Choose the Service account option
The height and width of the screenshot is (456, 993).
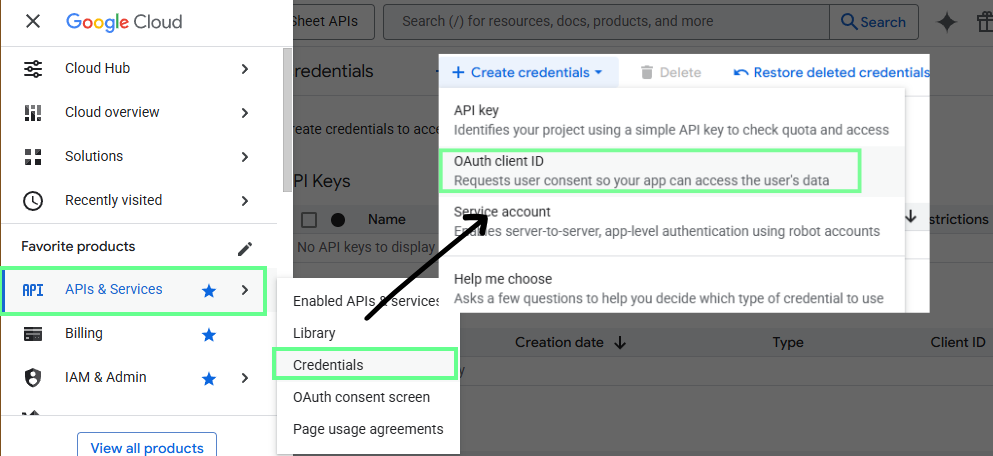click(671, 222)
